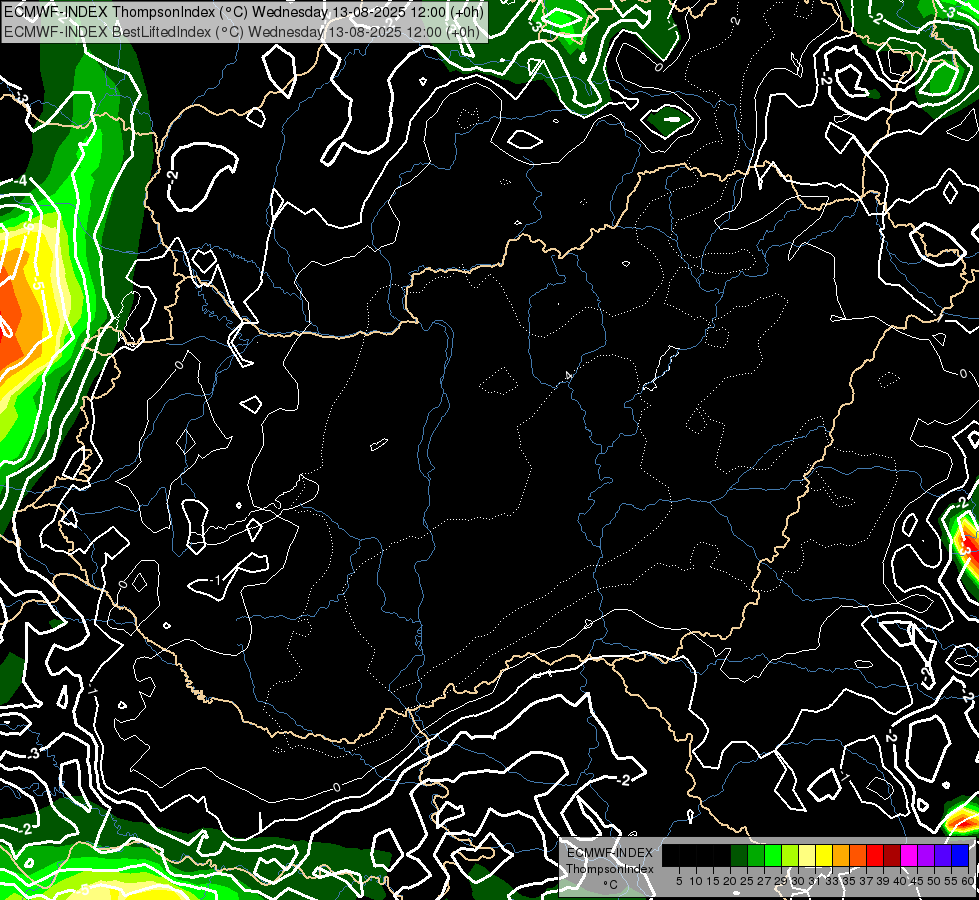Viewport: 979px width, 900px height.
Task: Click the legend scale value 37
Action: 867,881
